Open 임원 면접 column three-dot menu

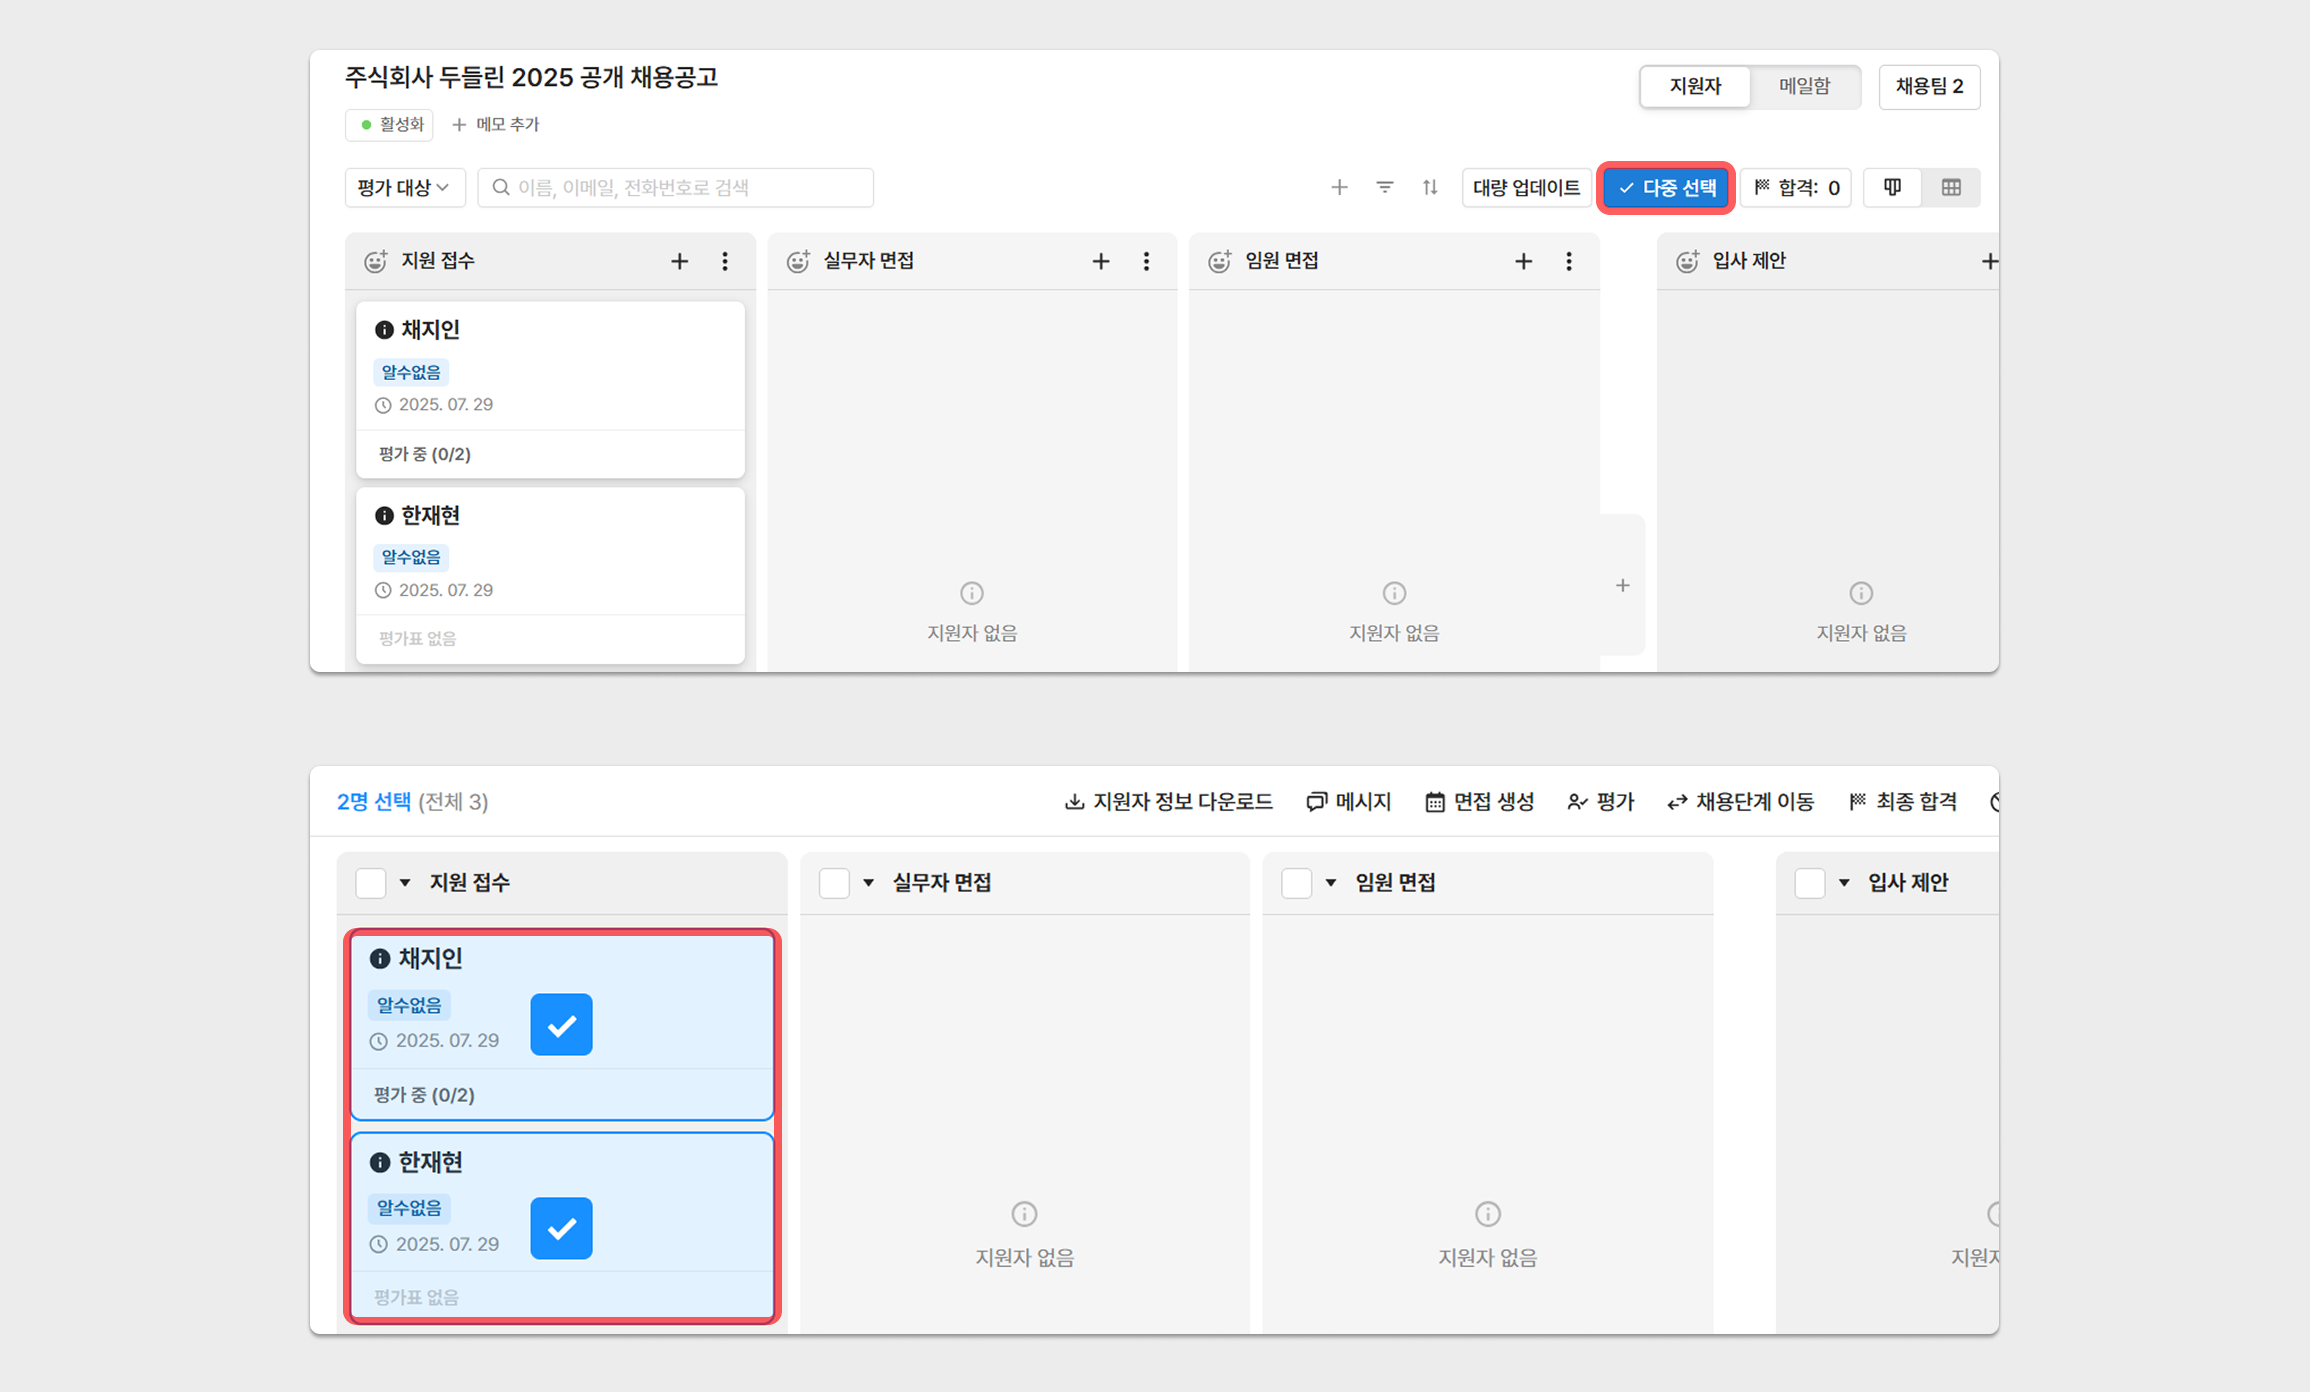(1568, 261)
